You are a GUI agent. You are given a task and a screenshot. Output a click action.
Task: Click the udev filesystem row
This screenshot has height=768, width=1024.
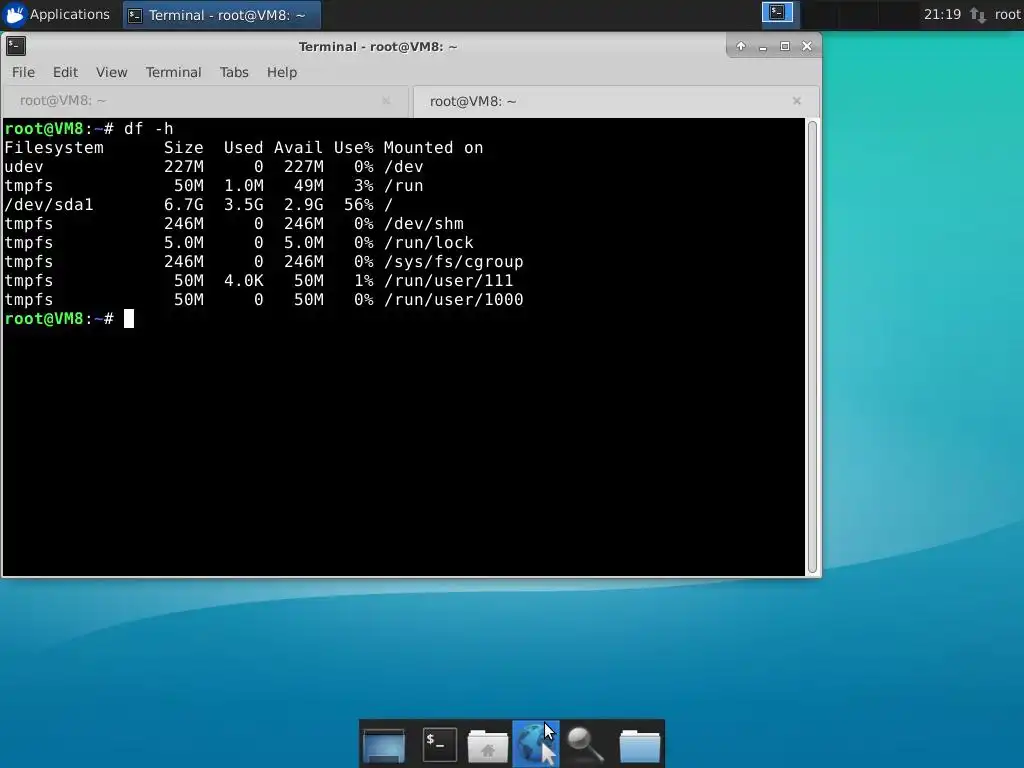tap(214, 167)
